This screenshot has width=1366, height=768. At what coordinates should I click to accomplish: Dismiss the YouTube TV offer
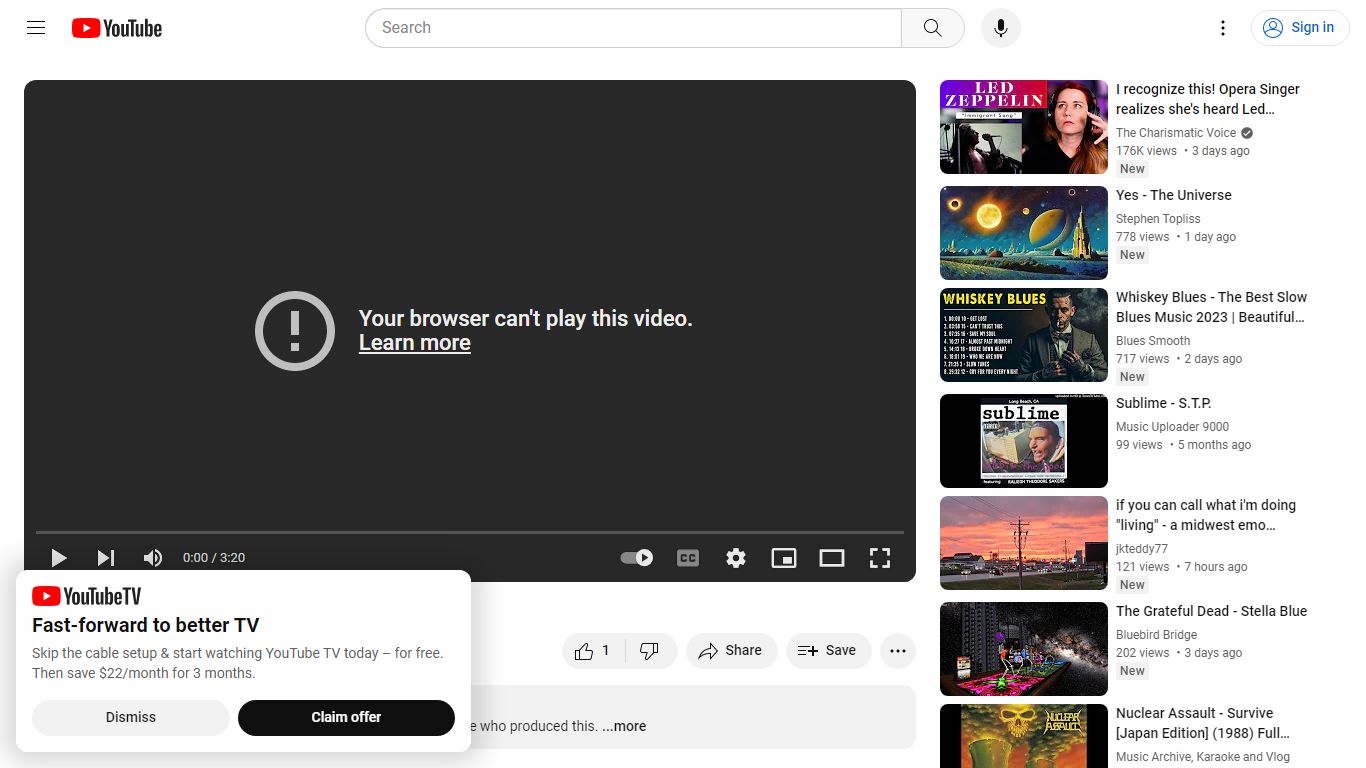[131, 717]
